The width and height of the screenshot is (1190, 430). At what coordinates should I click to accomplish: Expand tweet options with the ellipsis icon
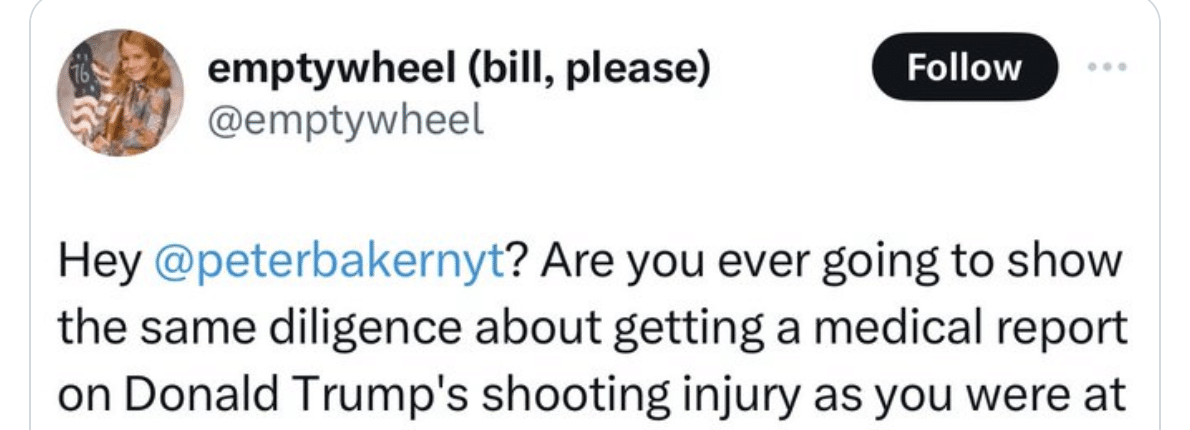tap(1107, 67)
